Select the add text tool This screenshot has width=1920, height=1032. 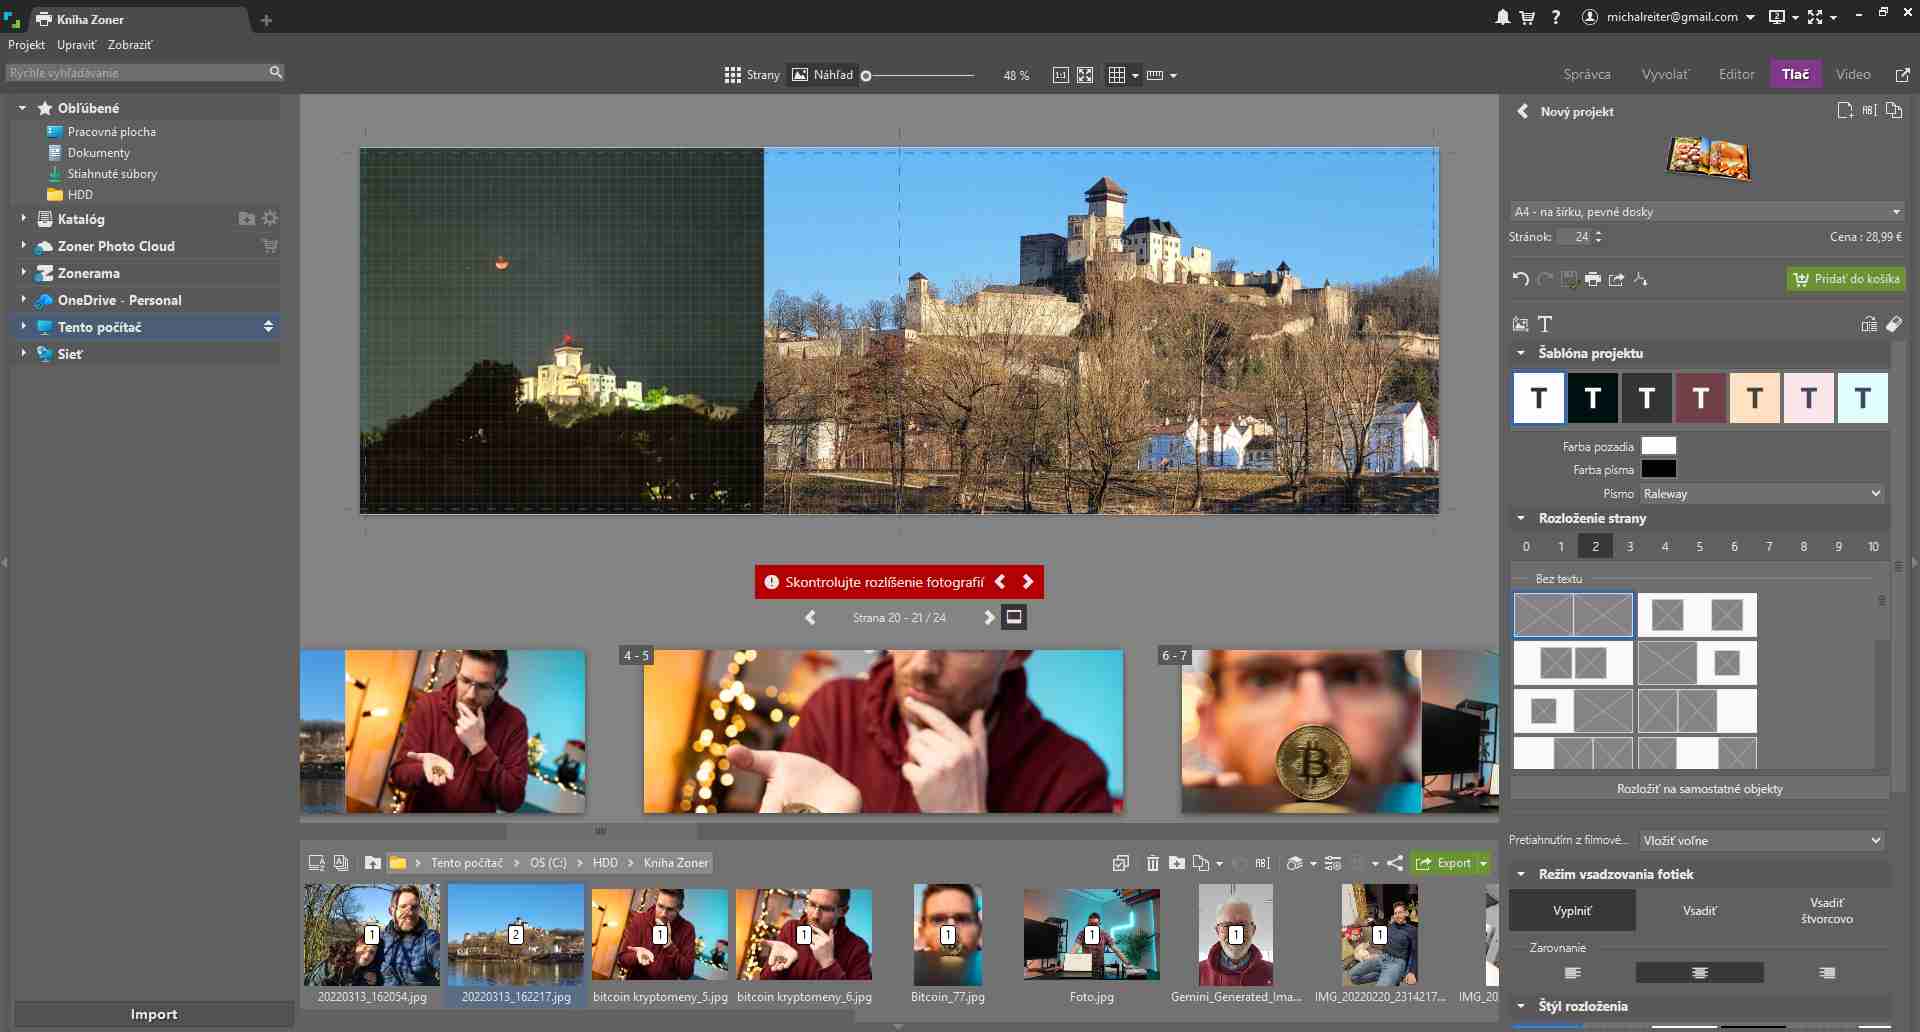point(1545,324)
